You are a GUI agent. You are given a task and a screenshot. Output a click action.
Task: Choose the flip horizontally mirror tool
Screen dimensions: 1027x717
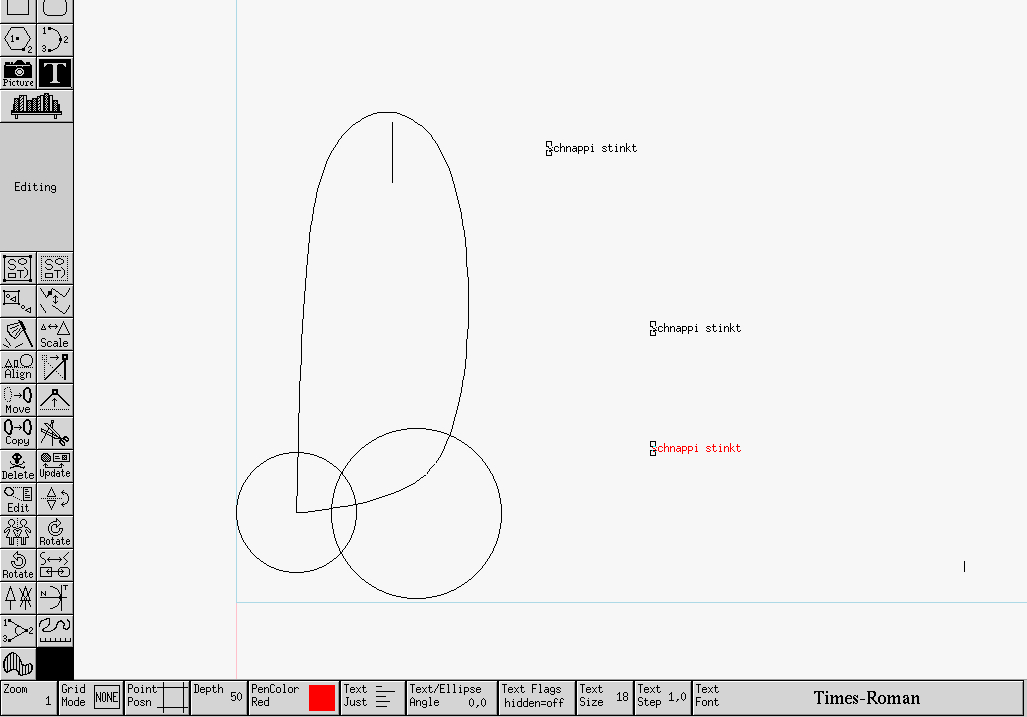(x=18, y=532)
